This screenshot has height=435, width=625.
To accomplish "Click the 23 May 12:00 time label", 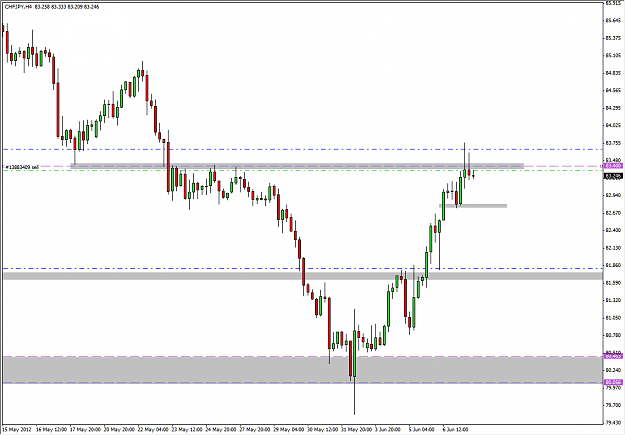I will (x=187, y=430).
